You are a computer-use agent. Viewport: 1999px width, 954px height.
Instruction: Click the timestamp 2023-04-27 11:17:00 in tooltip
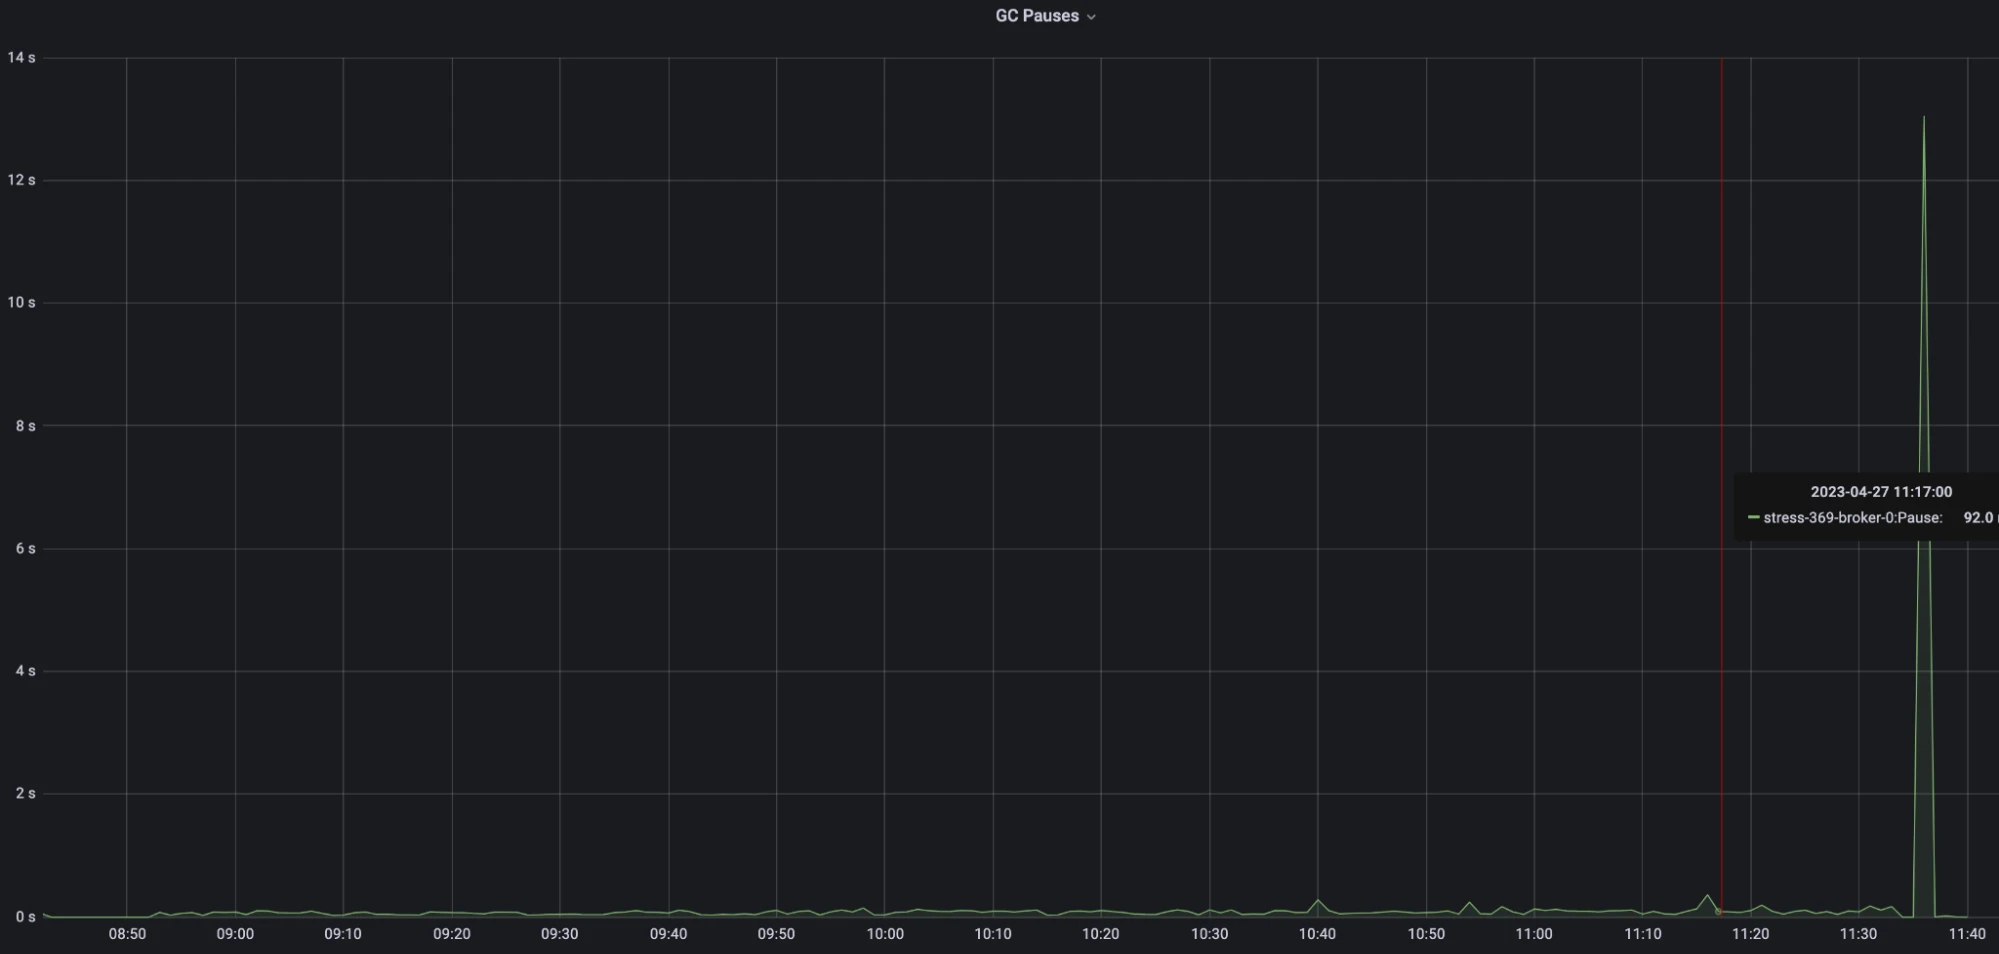(1883, 491)
